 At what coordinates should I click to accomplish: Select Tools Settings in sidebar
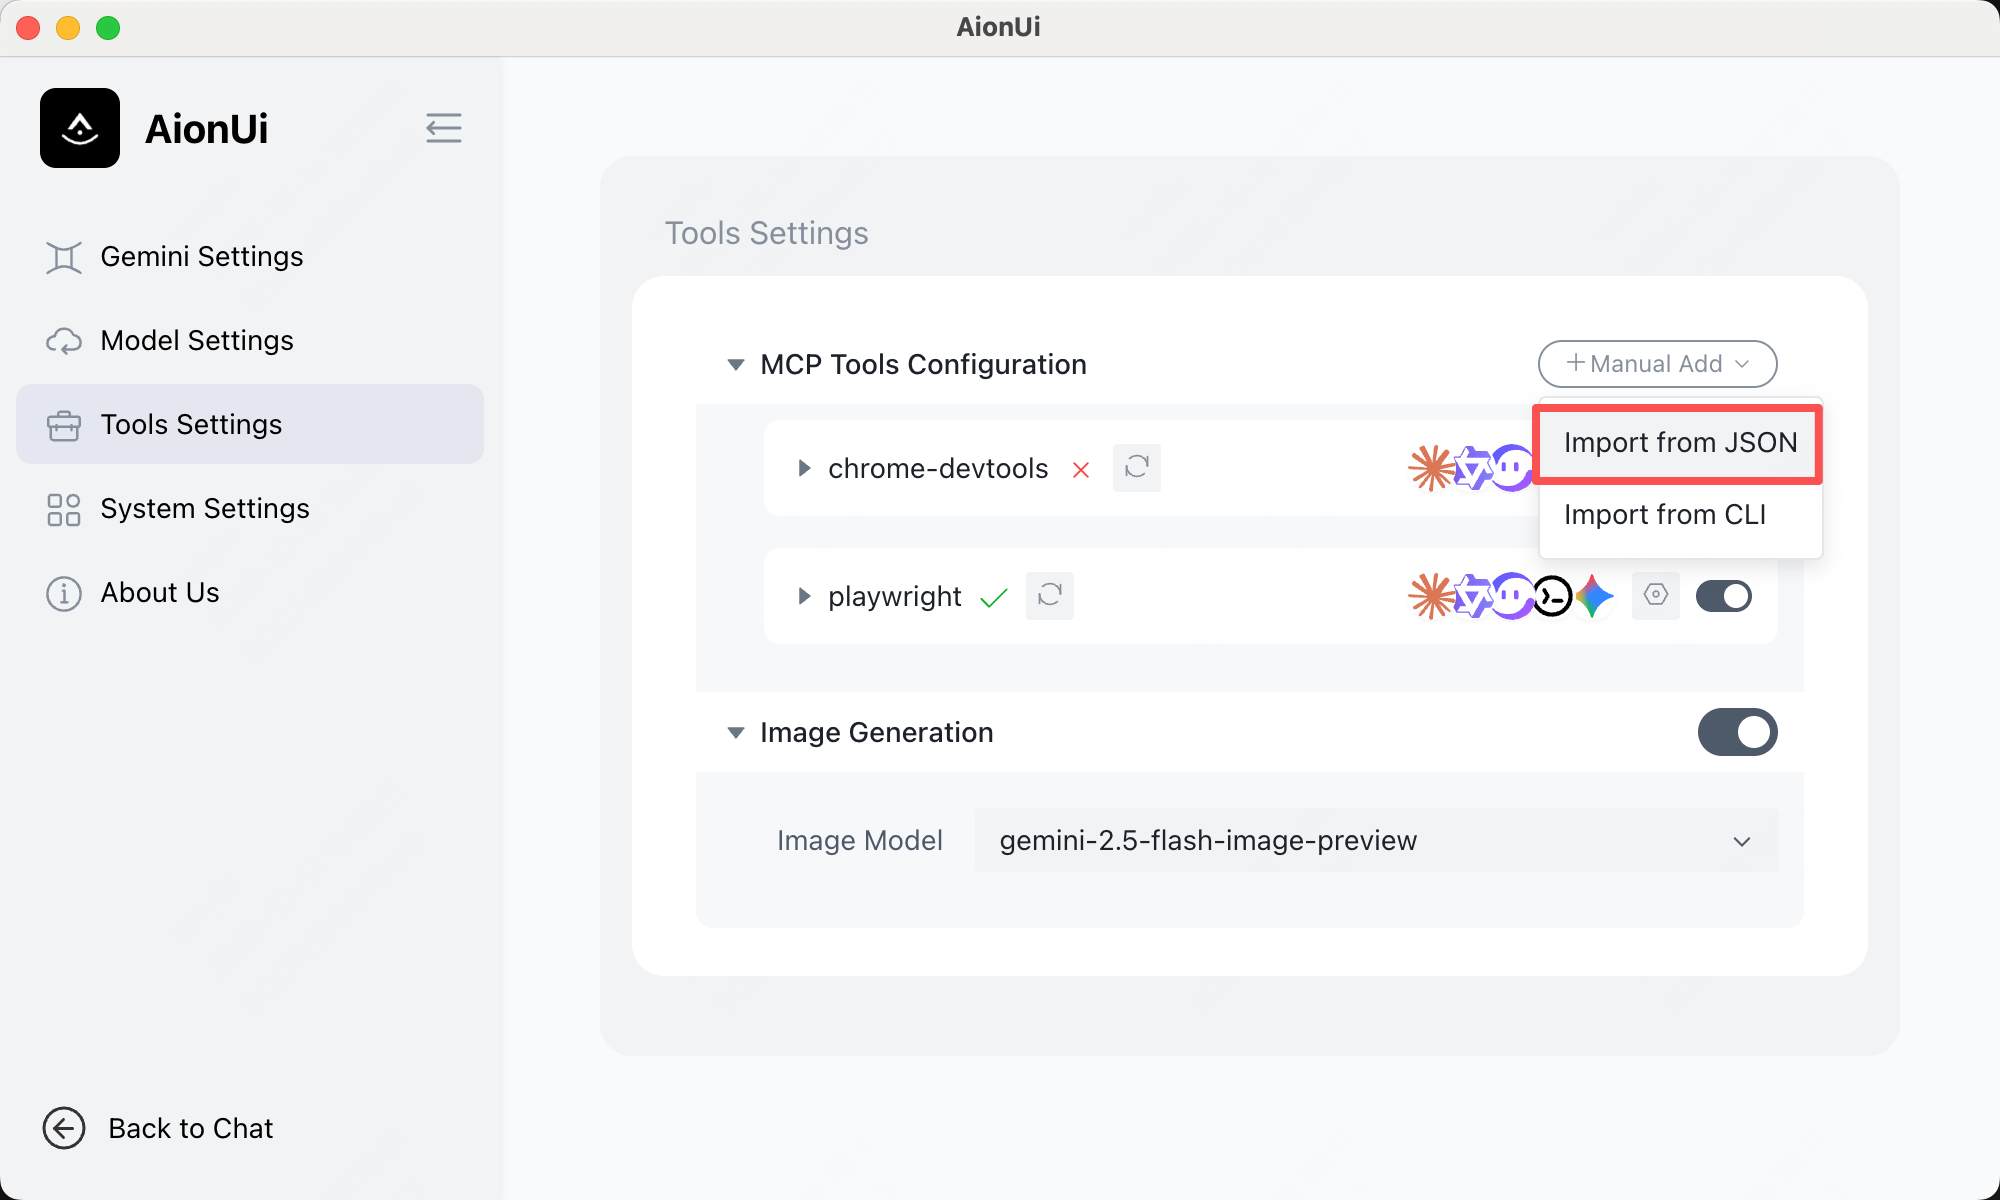(250, 424)
